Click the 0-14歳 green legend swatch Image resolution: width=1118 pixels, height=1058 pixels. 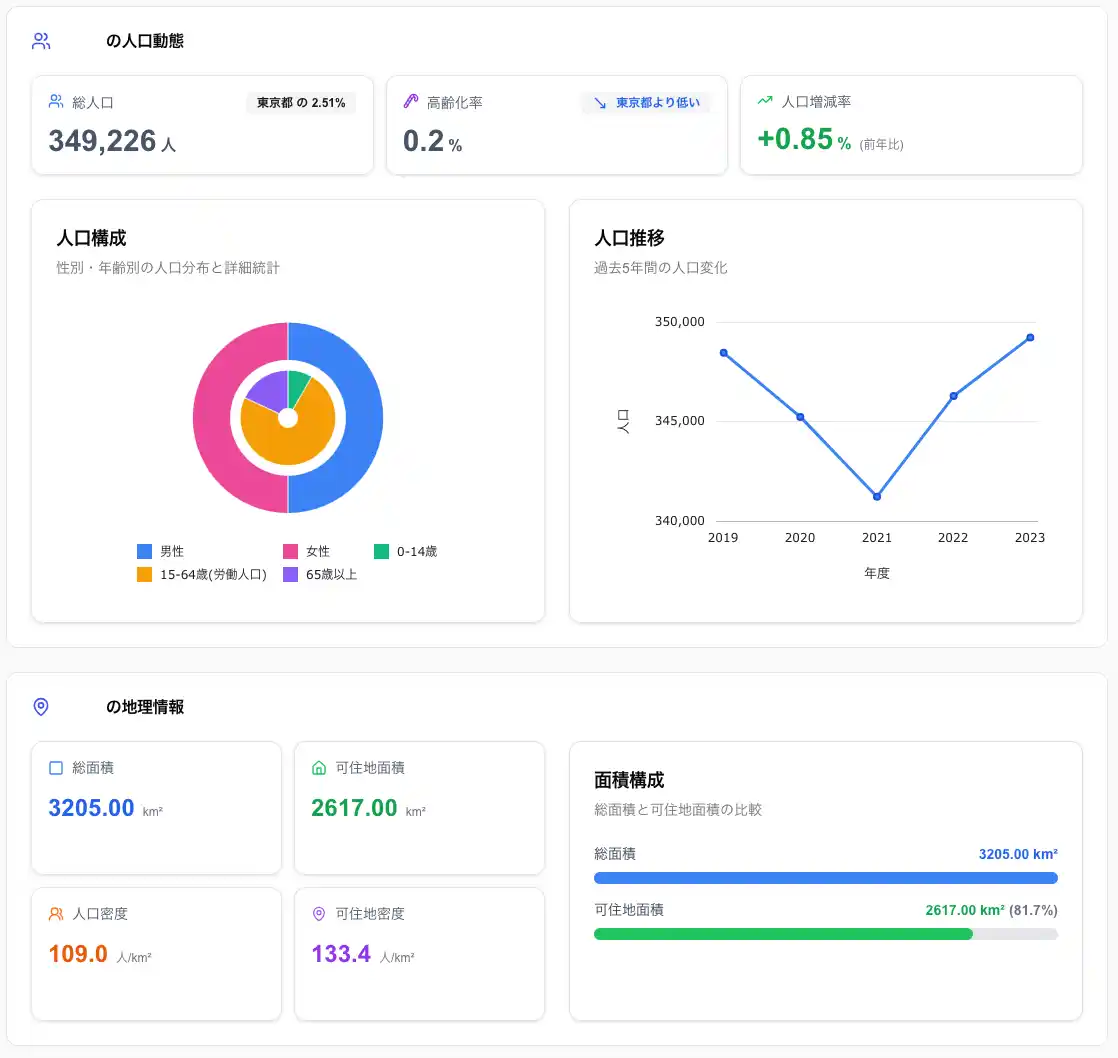point(381,551)
